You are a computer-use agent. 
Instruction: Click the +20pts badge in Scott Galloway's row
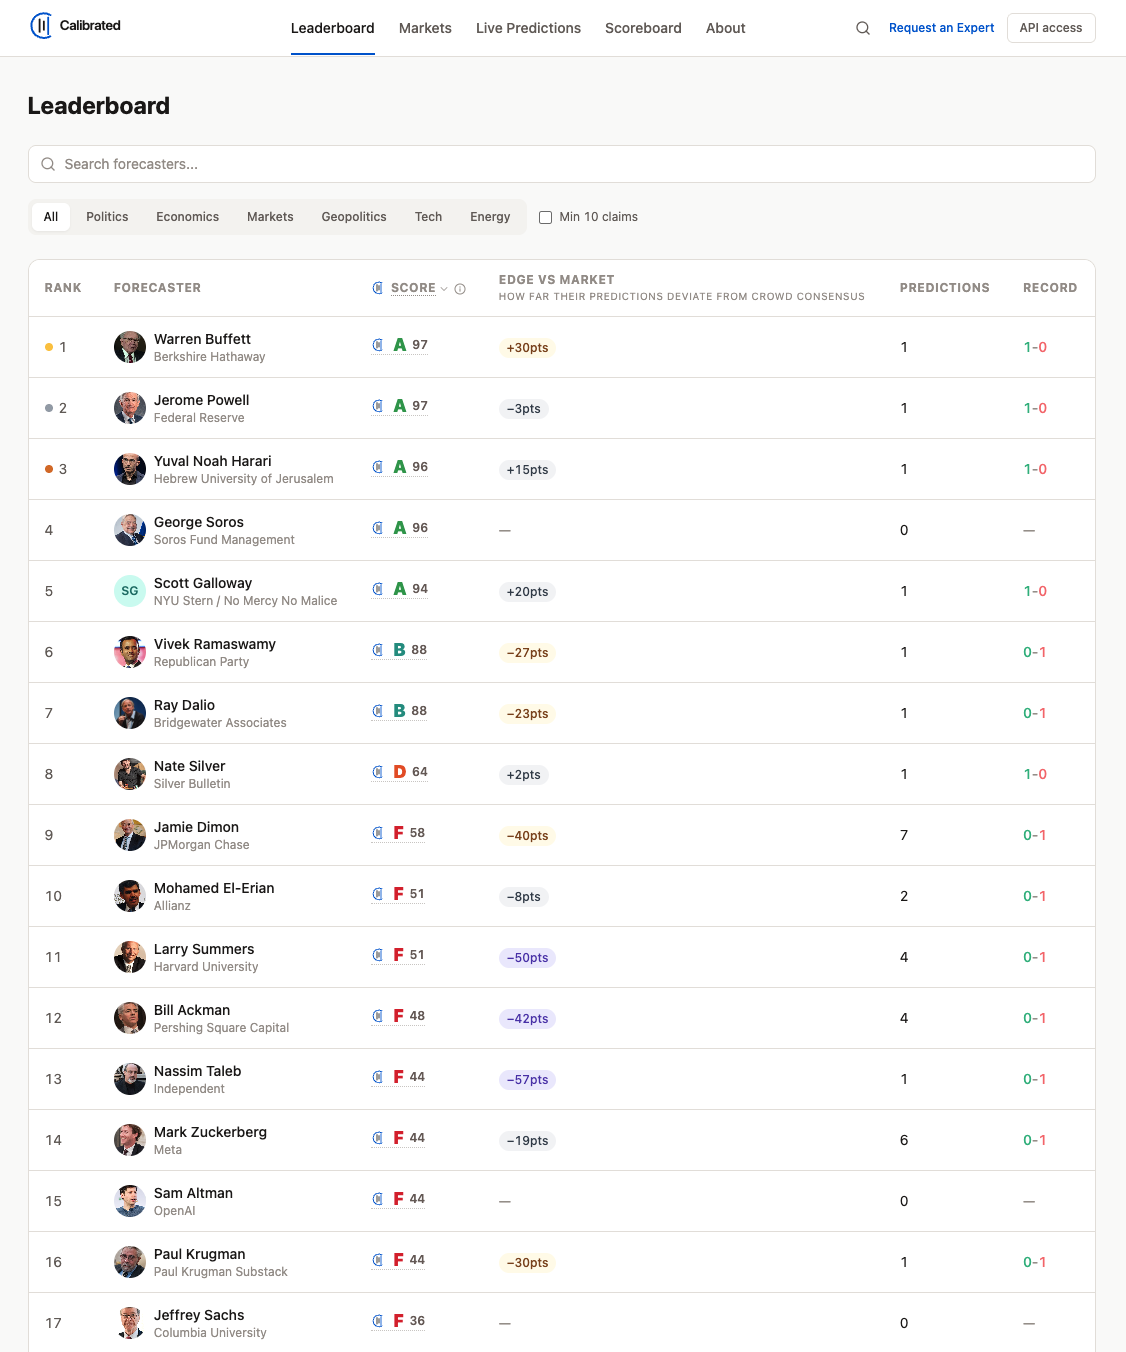[x=527, y=592]
